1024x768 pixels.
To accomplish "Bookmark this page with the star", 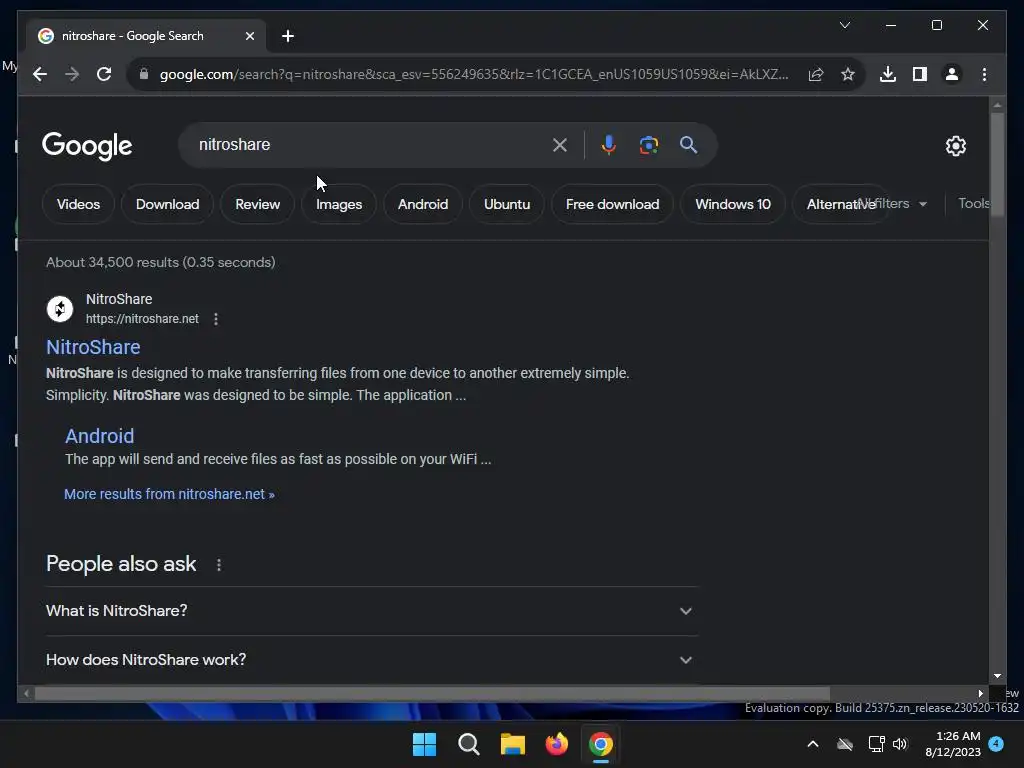I will click(848, 74).
